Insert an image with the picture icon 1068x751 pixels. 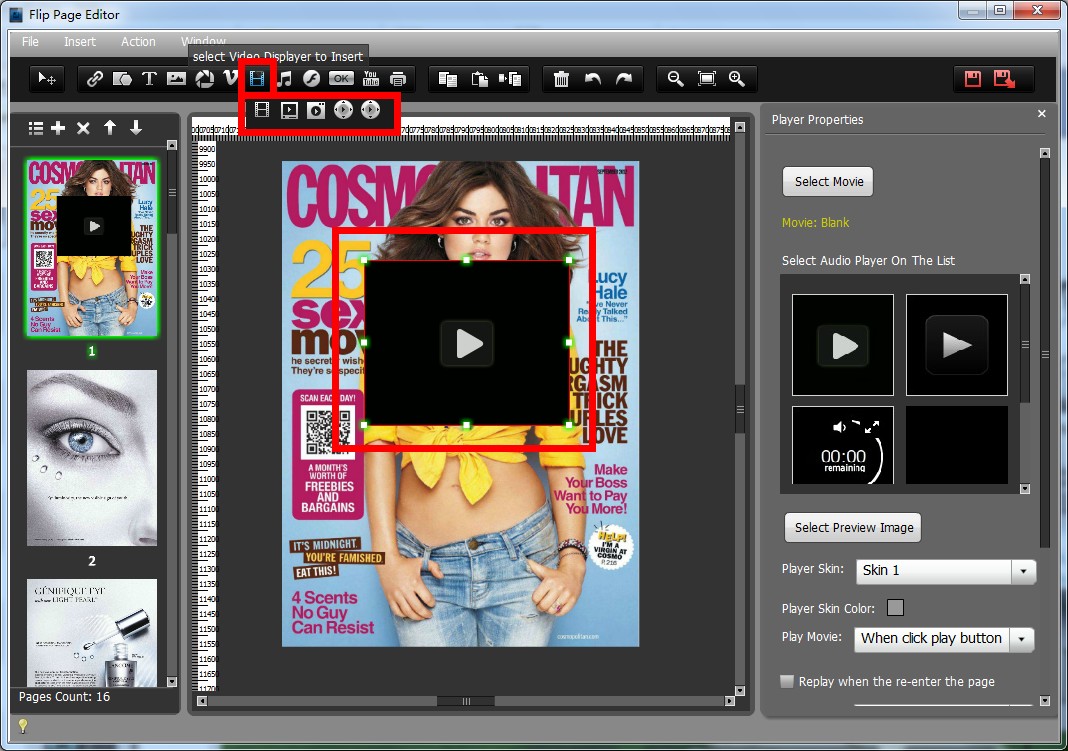176,79
